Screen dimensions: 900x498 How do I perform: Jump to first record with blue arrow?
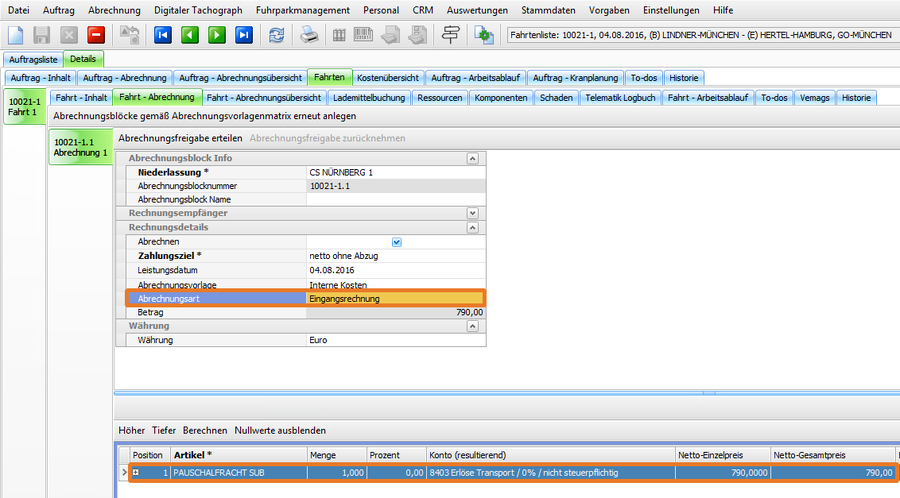click(x=163, y=35)
